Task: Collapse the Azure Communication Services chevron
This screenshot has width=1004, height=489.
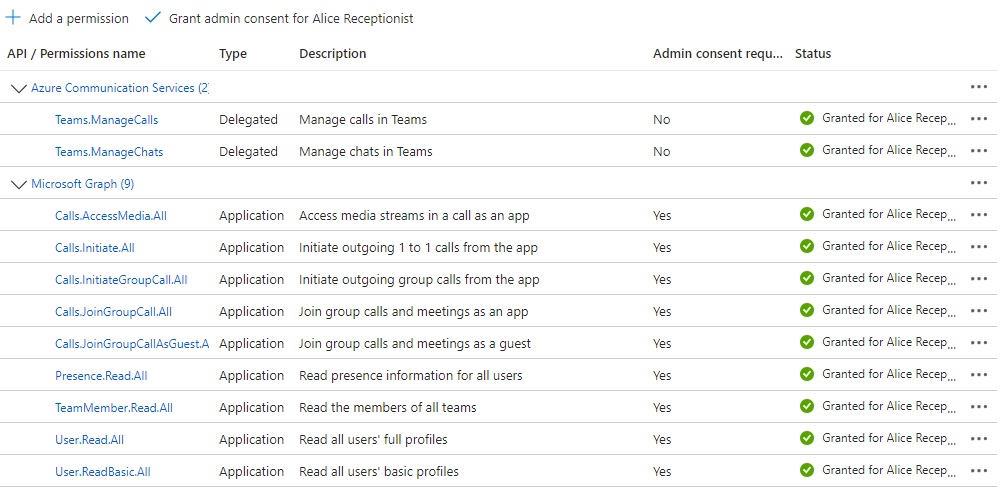Action: 19,88
